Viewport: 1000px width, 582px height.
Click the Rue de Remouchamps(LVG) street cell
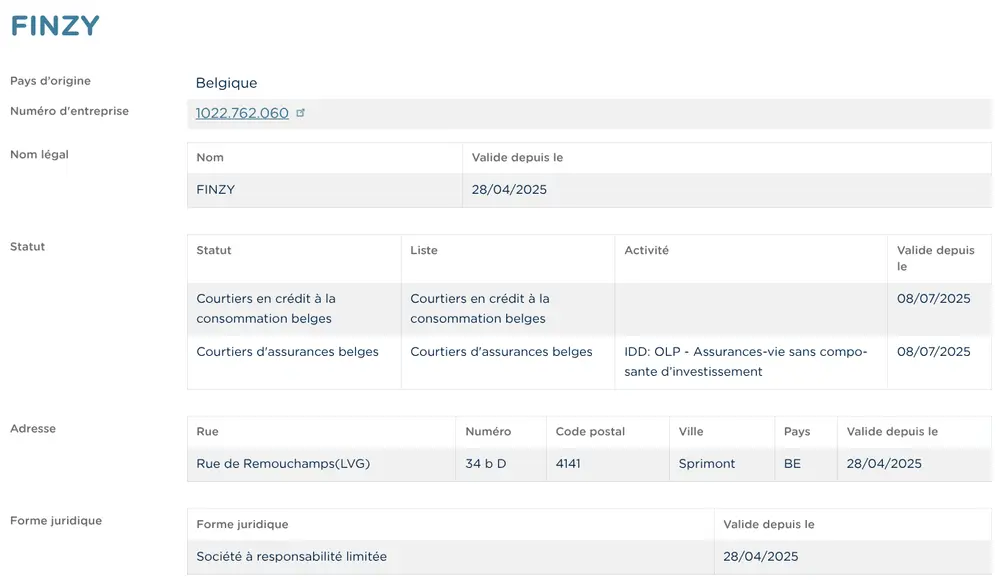[x=283, y=464]
